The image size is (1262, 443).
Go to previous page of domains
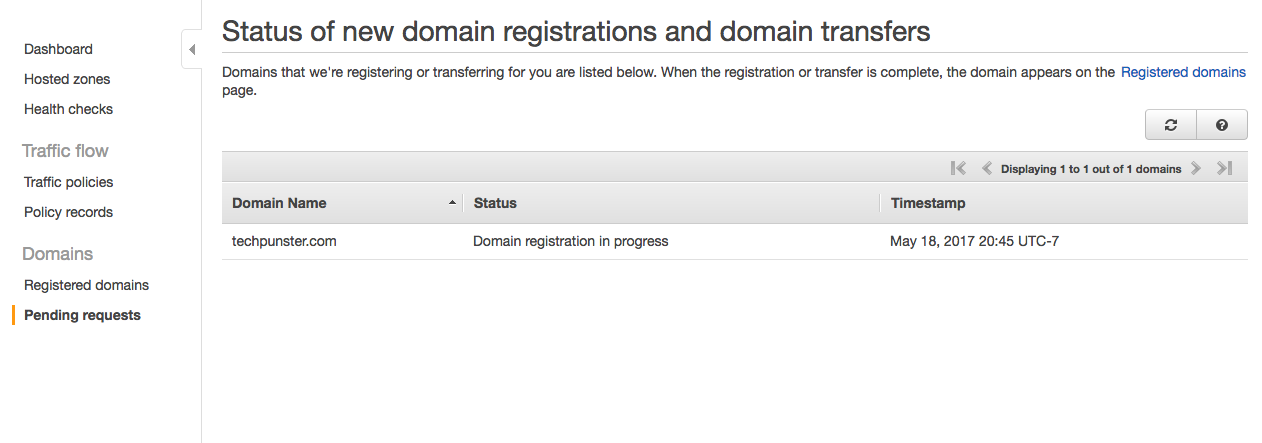point(986,169)
